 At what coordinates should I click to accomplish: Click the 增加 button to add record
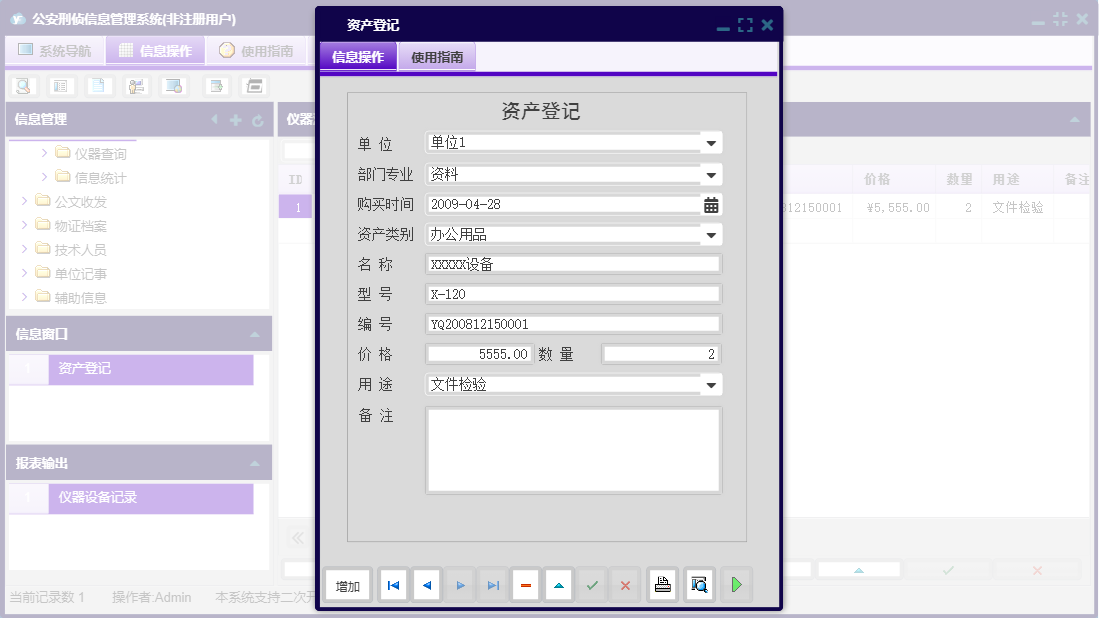click(347, 585)
